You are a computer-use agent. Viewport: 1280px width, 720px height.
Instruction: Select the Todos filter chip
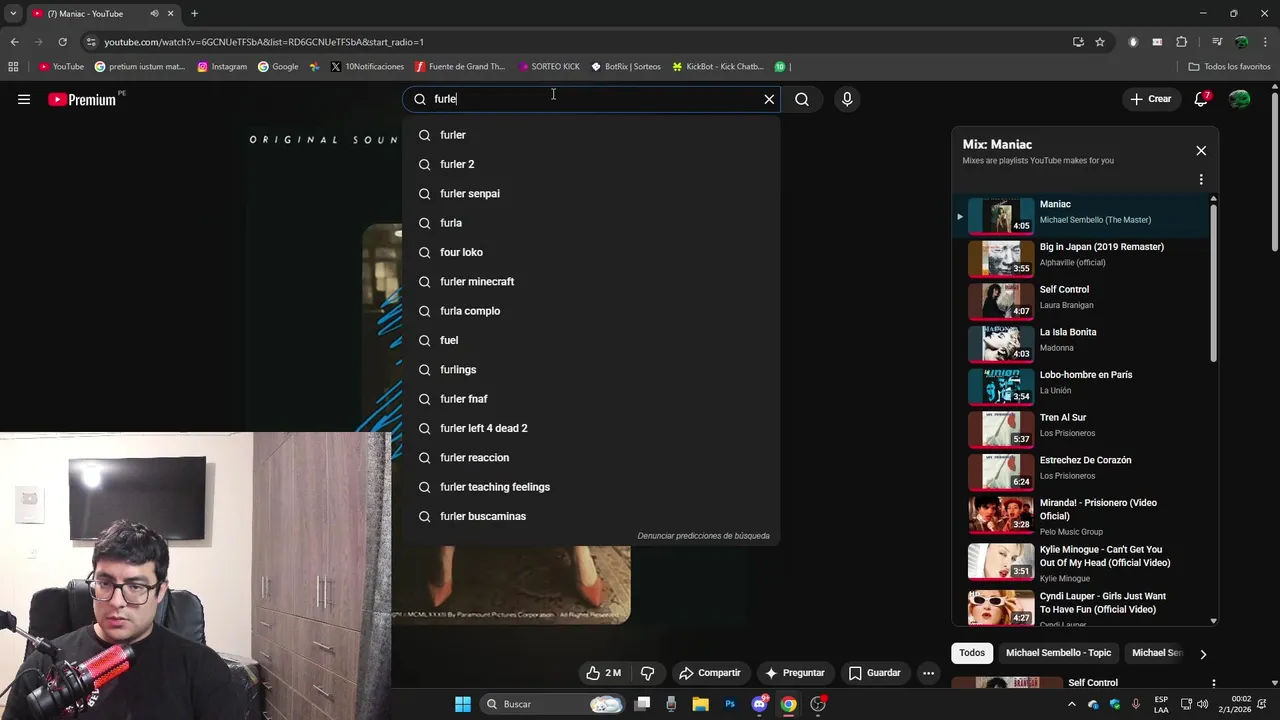tap(972, 653)
